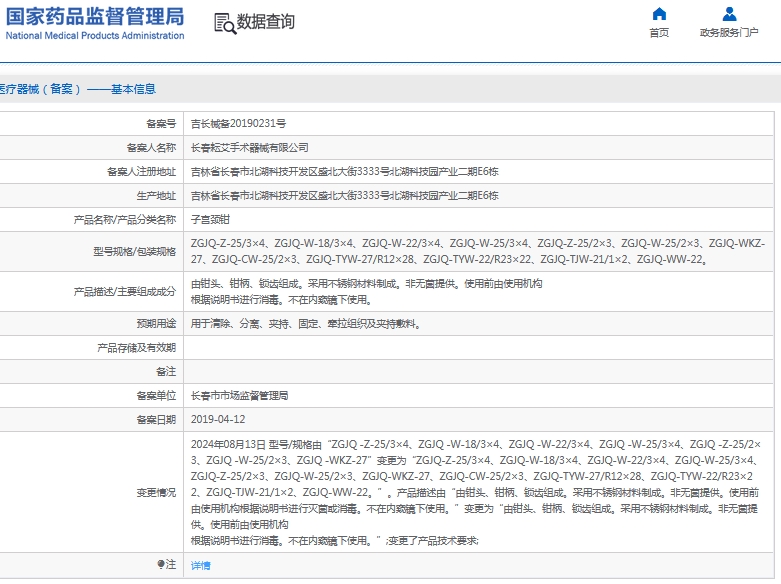Click the 医疗器械（备案）基本信息 section heading
This screenshot has width=781, height=584.
(77, 89)
